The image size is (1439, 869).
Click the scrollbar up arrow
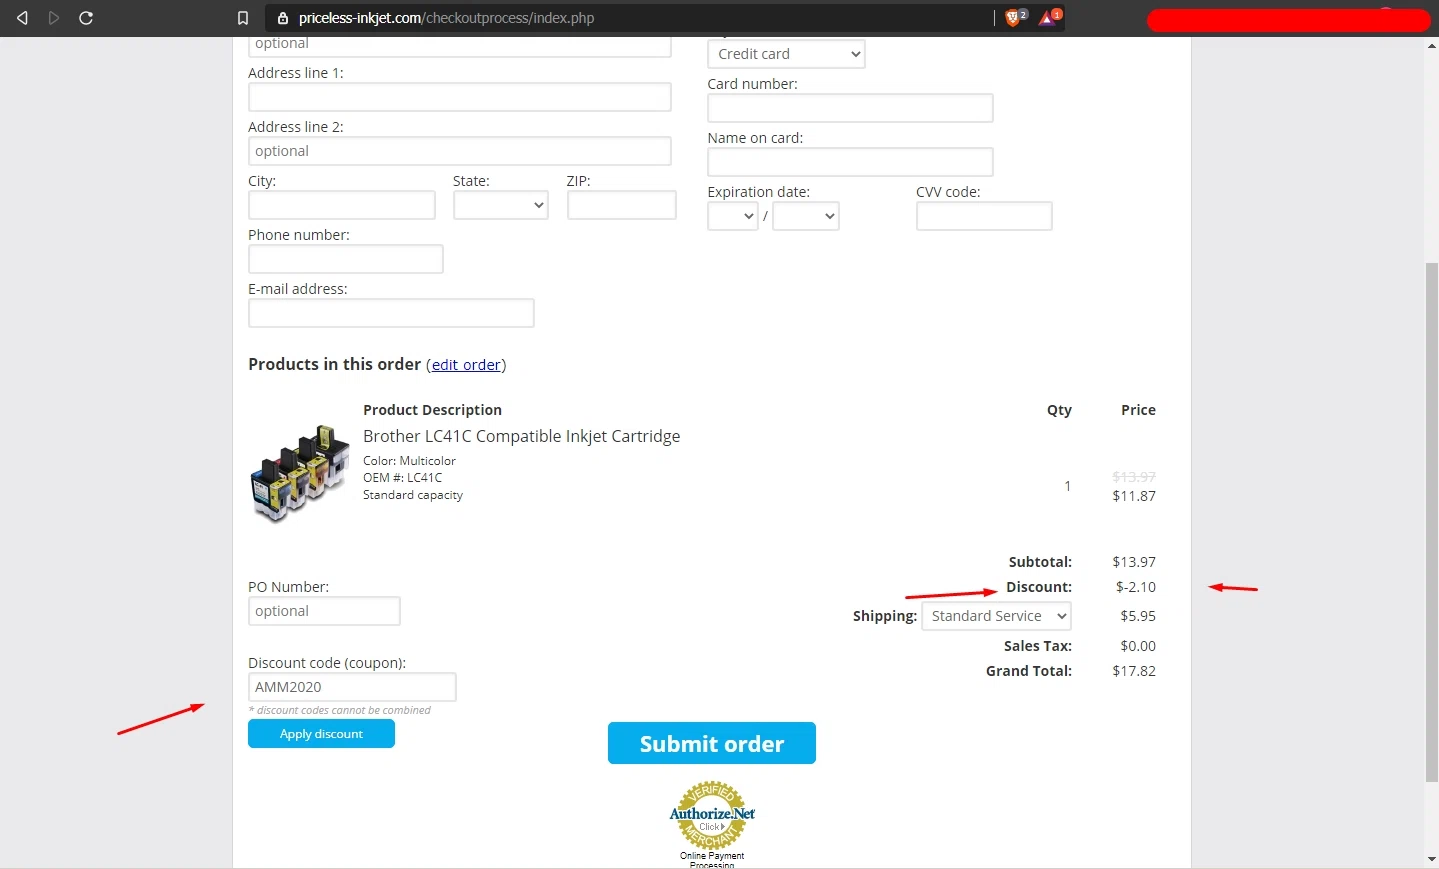[x=1431, y=46]
